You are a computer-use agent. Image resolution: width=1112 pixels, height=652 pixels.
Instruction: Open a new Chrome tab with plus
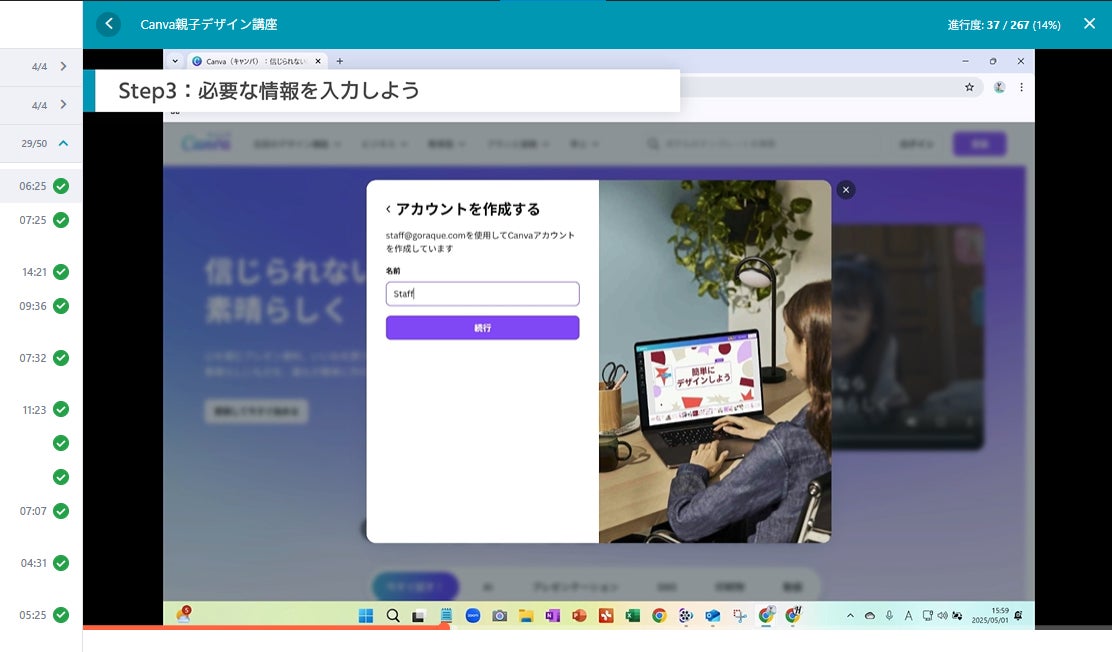pyautogui.click(x=339, y=61)
